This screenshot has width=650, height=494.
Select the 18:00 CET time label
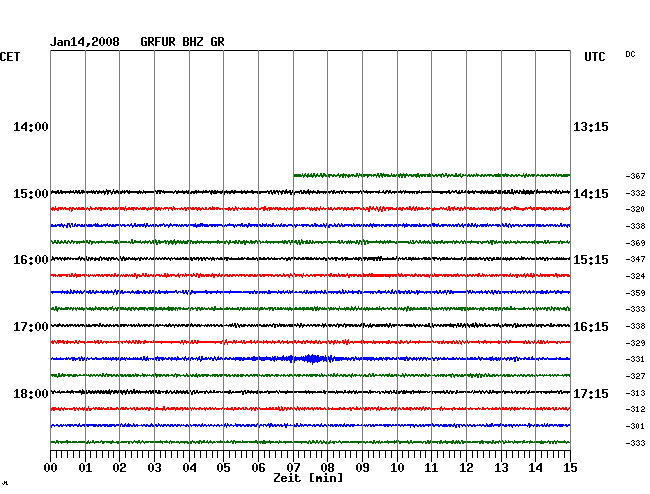pos(31,394)
